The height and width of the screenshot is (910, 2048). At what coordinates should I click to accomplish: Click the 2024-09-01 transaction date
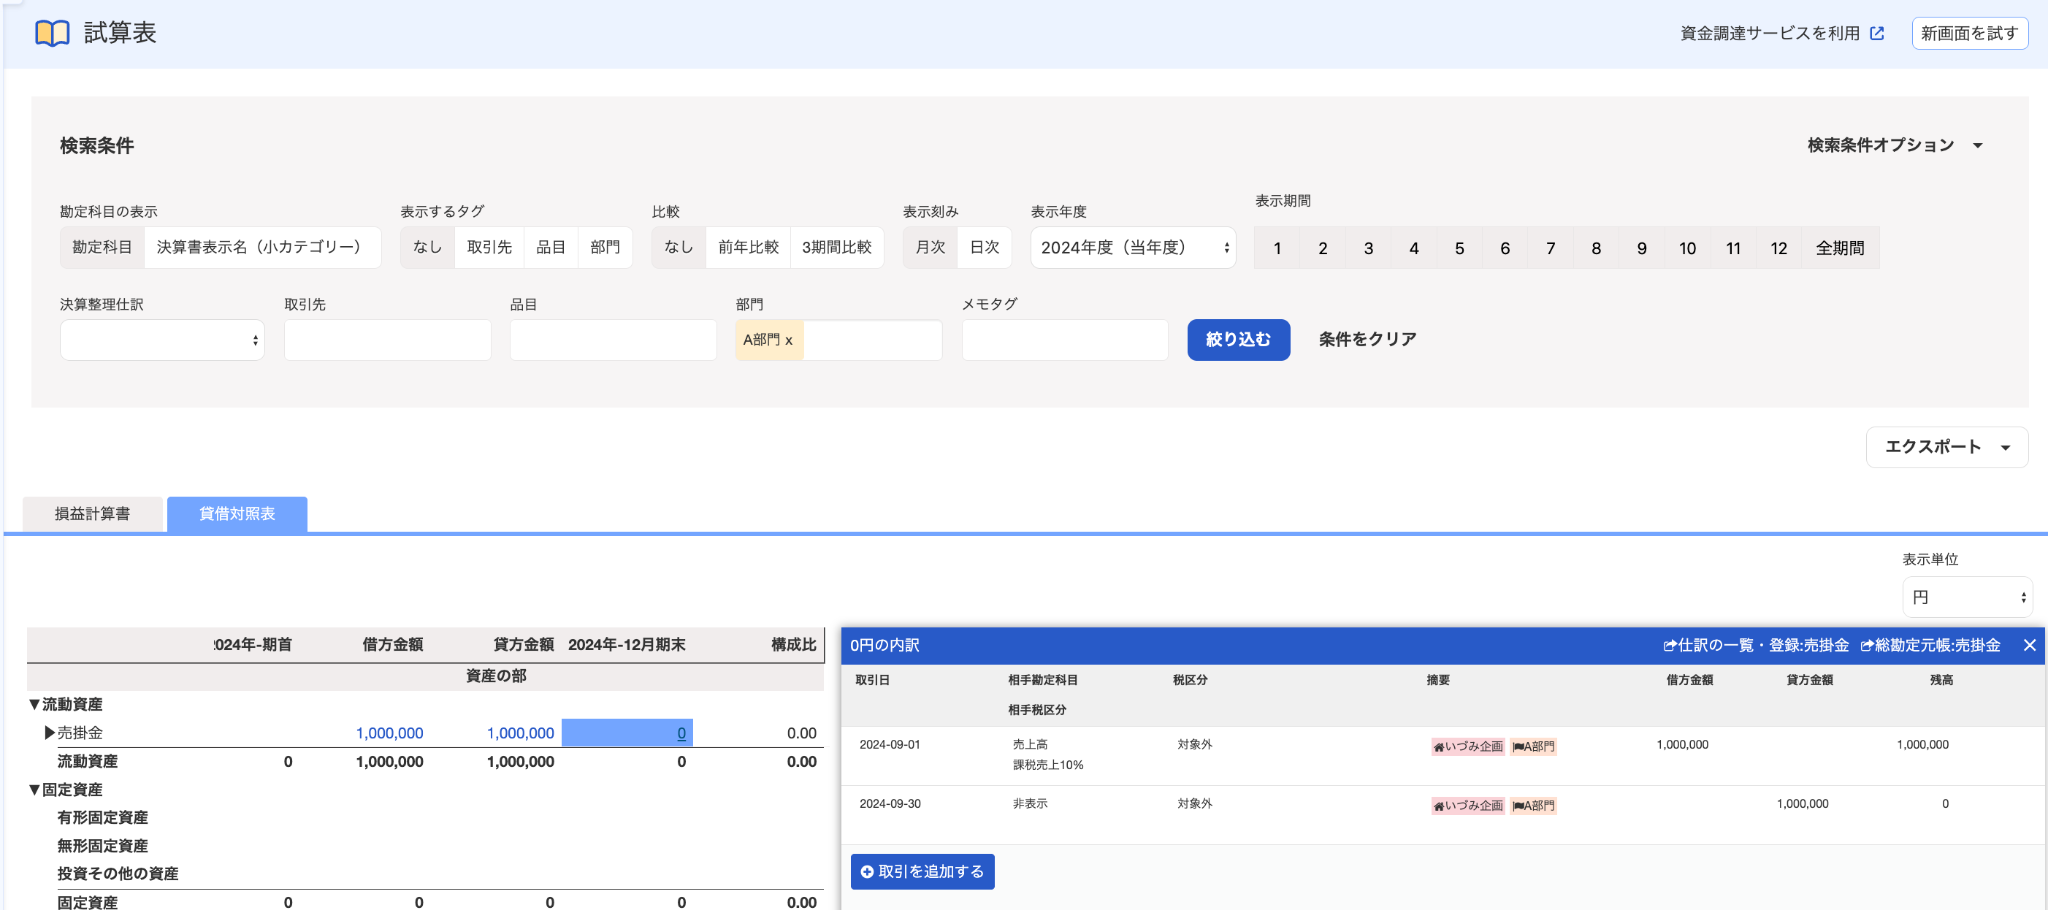(890, 745)
